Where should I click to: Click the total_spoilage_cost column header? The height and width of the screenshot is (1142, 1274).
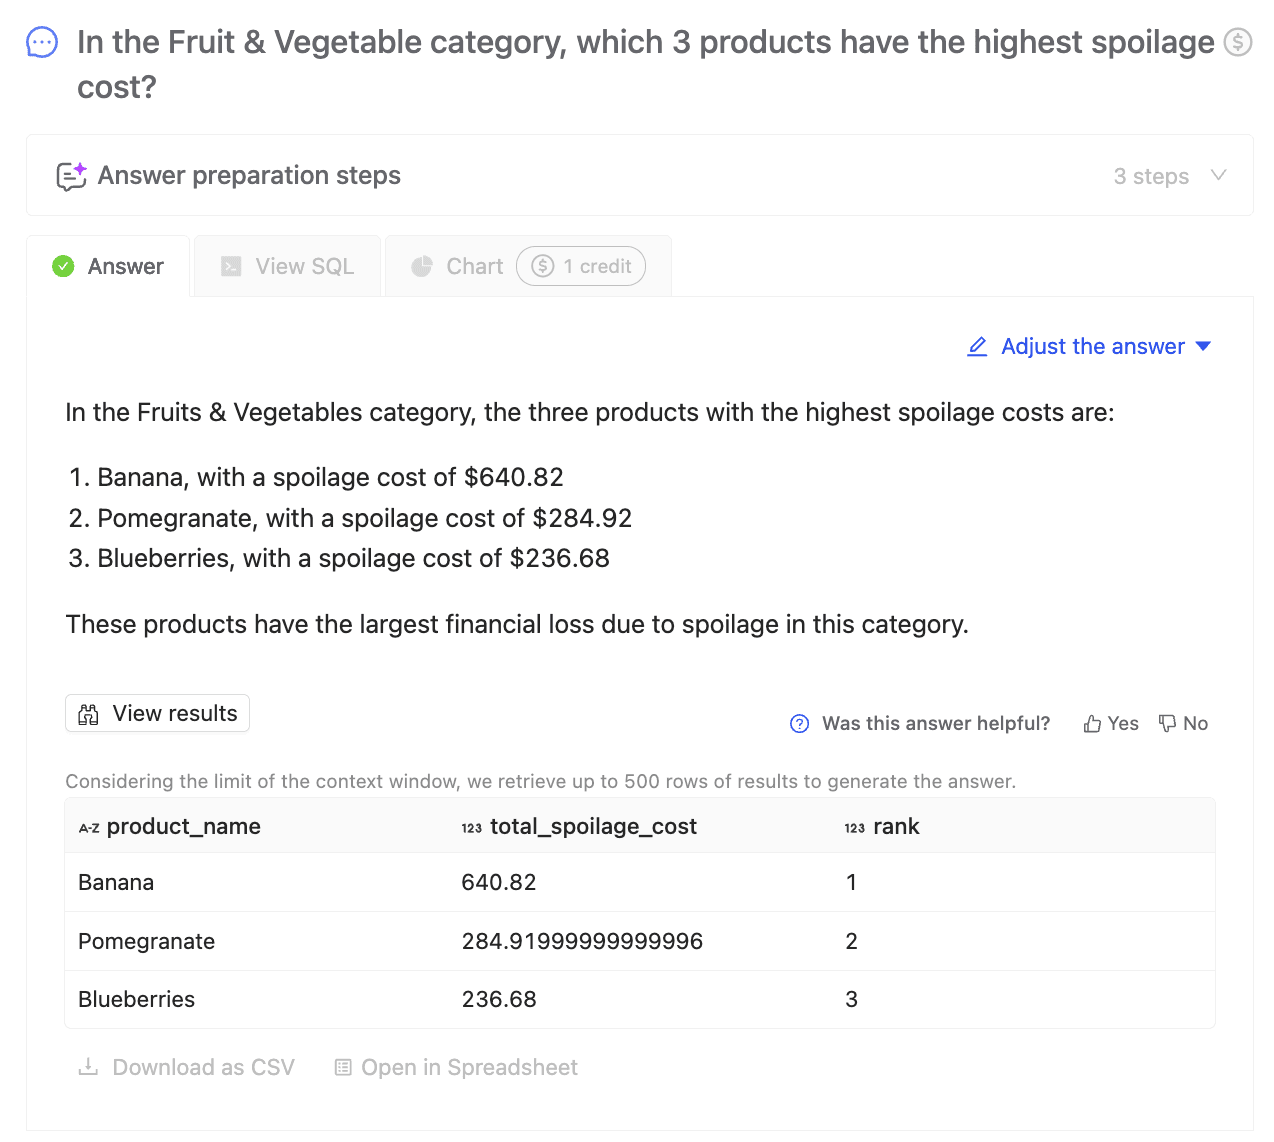pyautogui.click(x=593, y=827)
